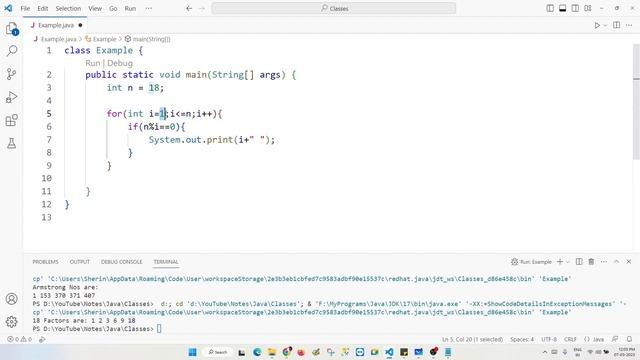This screenshot has width=640, height=360.
Task: Open the Accounts menu icon
Action: point(11,299)
